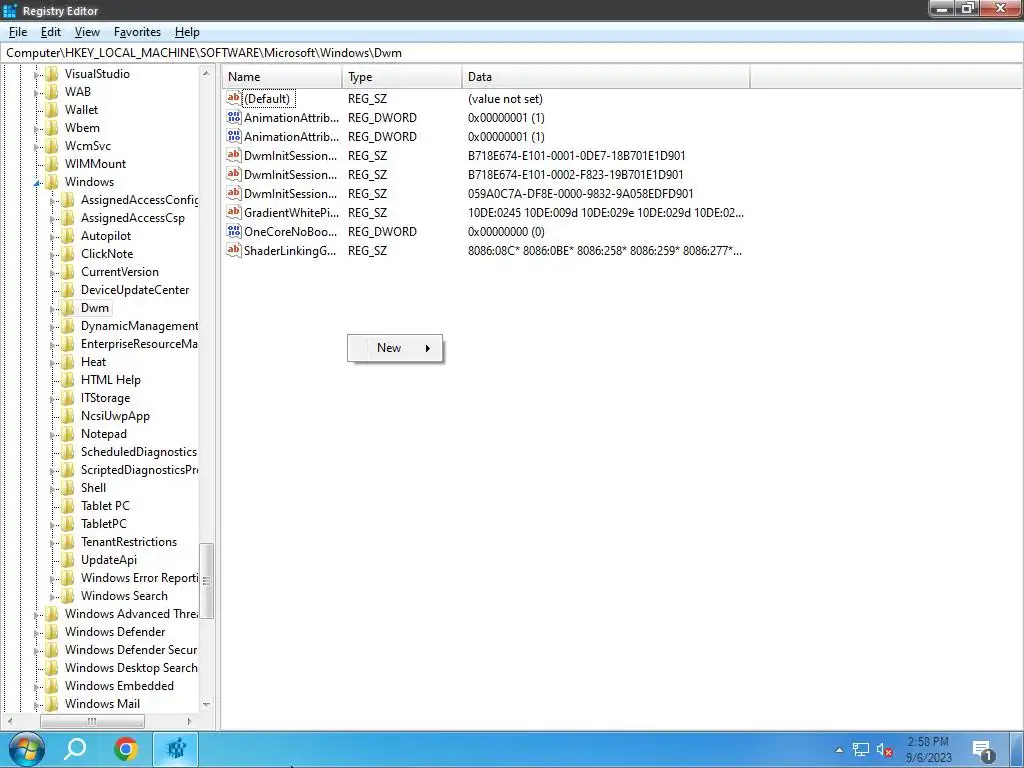Launch Google Chrome from taskbar

click(125, 748)
